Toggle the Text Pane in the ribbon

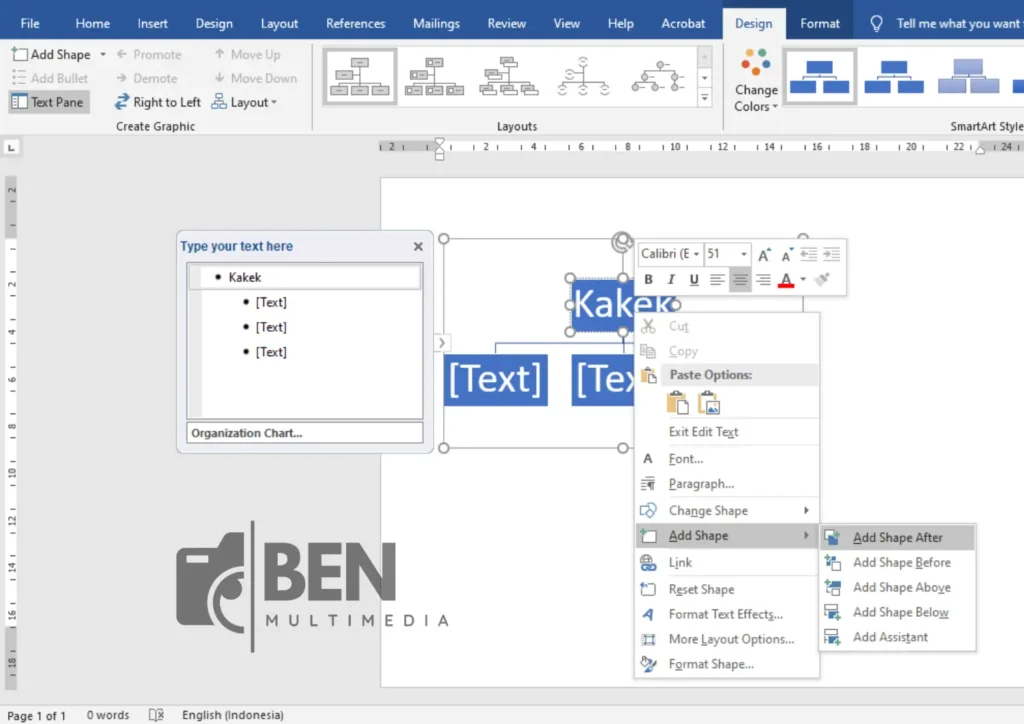48,101
